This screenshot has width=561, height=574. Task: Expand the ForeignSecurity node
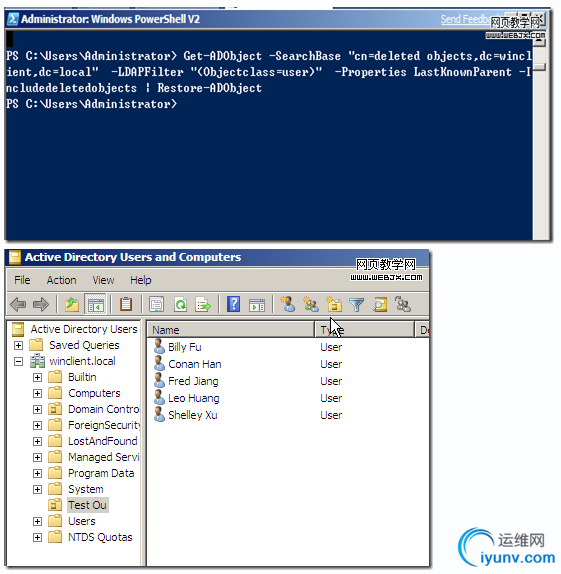point(37,425)
